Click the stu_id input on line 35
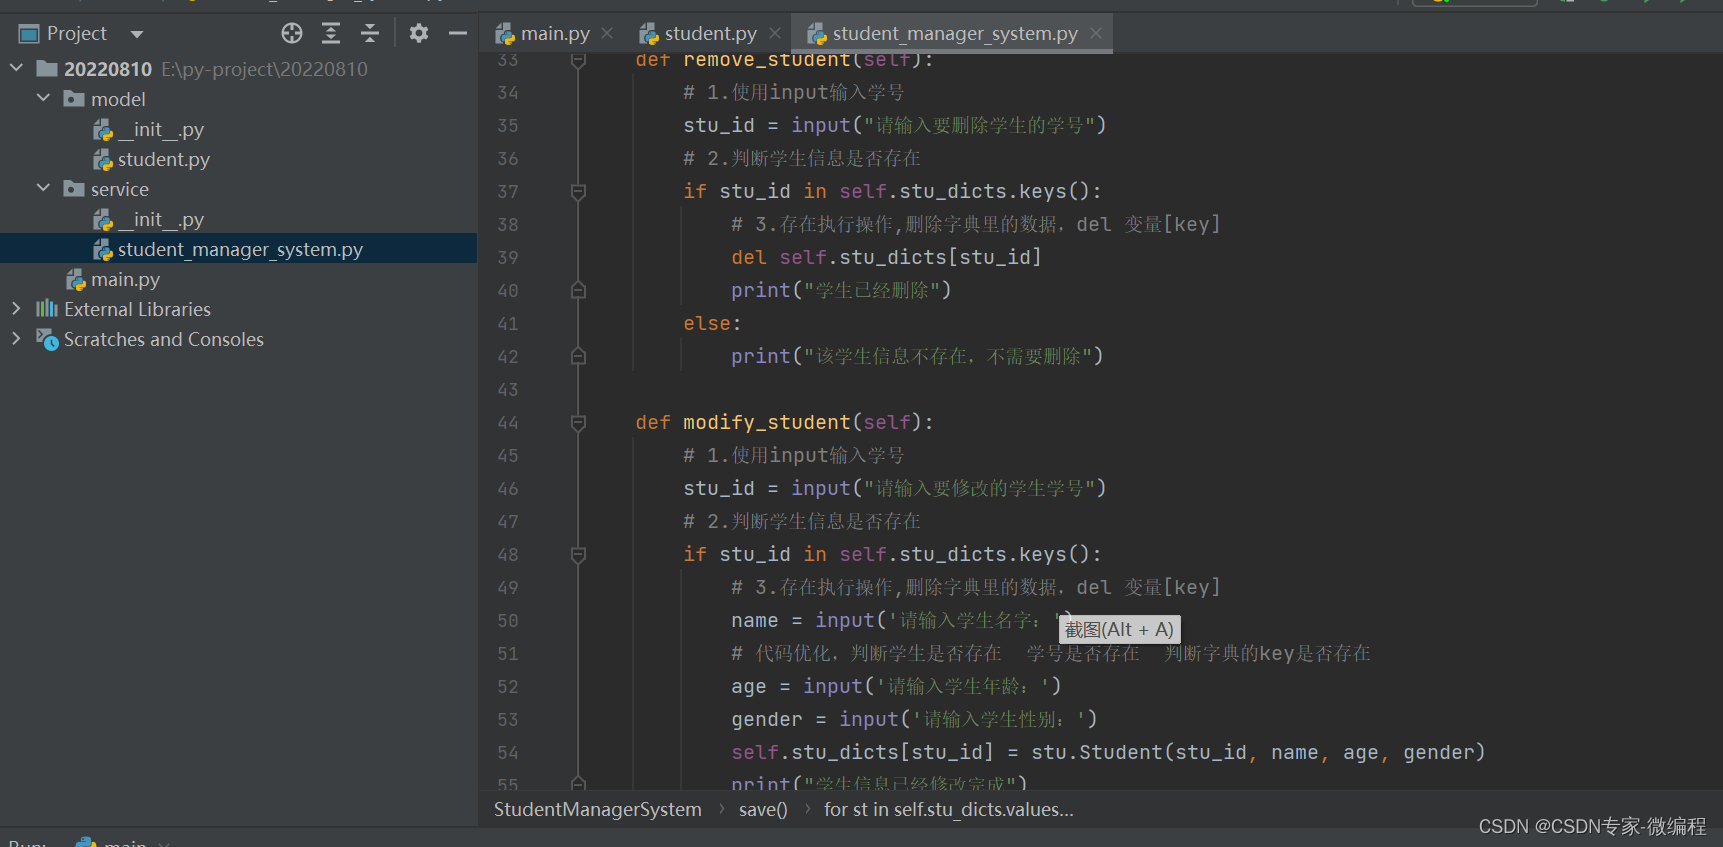 895,125
